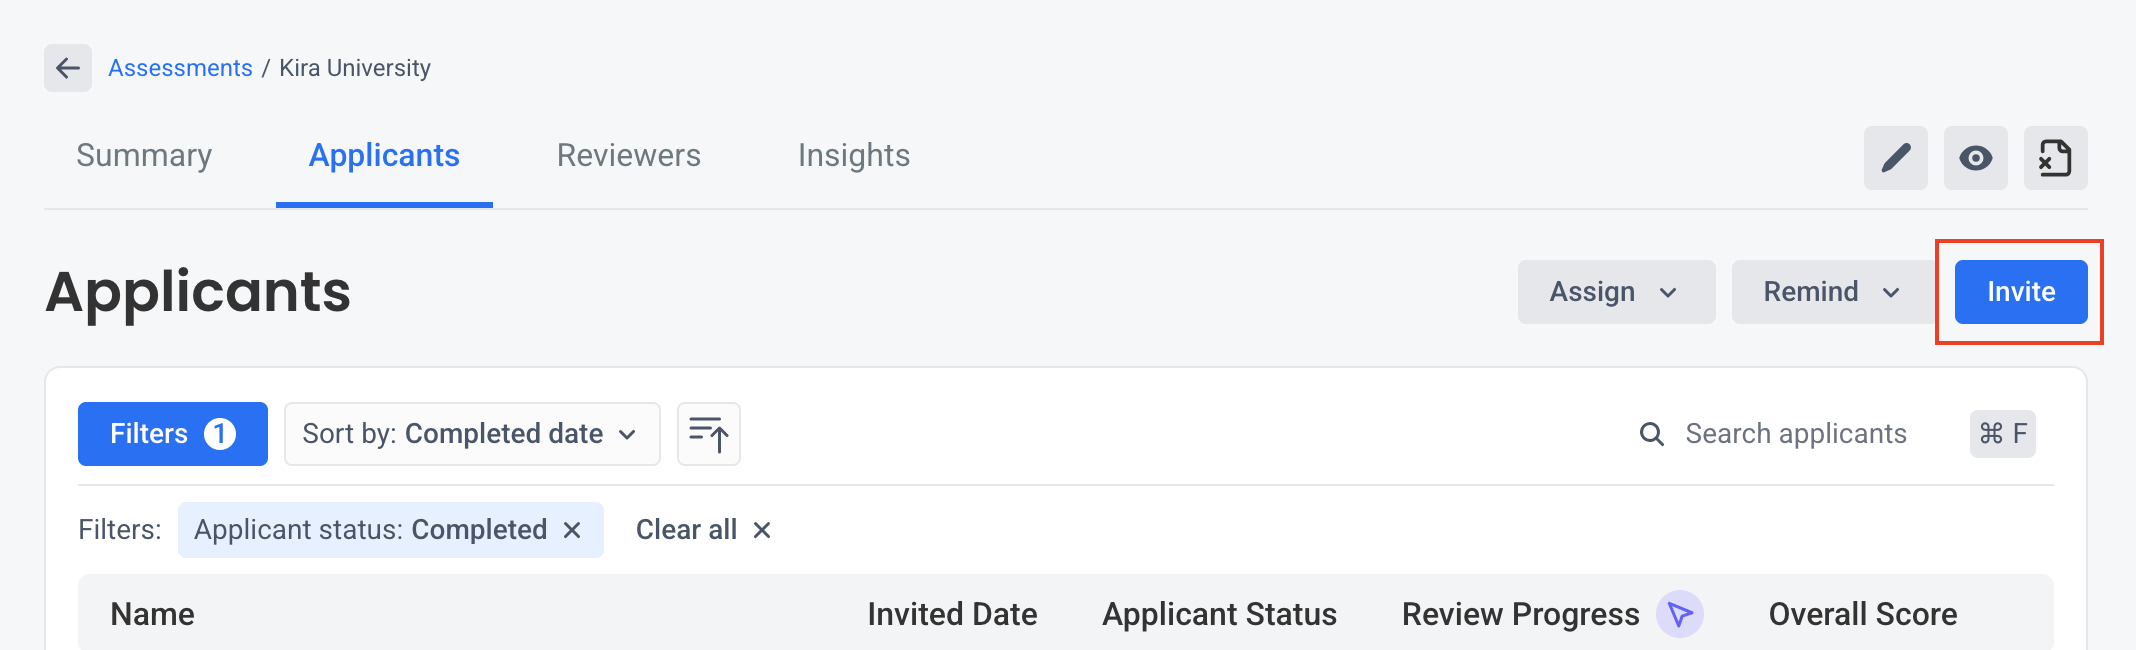Open the Filters button
Screen dimensions: 2136x650
point(173,434)
